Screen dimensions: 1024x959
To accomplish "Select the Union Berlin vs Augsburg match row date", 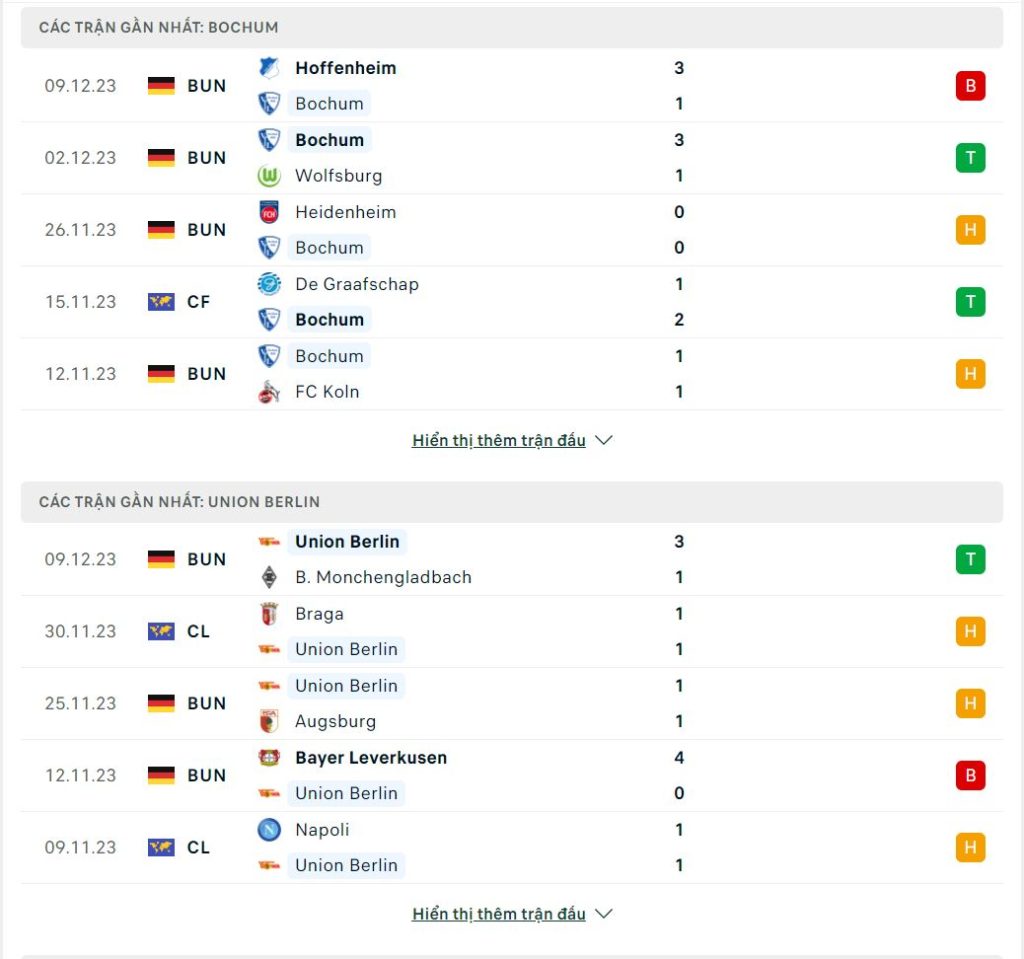I will click(80, 704).
